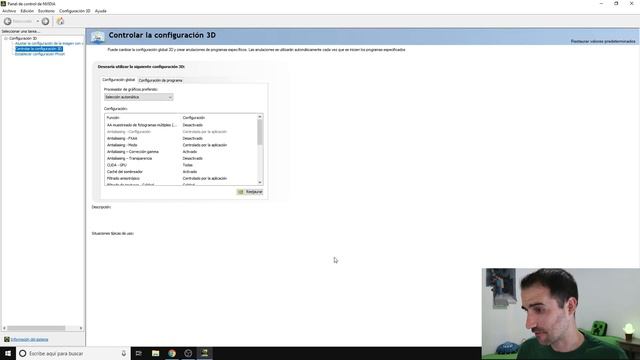The image size is (640, 360).
Task: Select the Ajustar la configuración de la imagen task
Action: tap(49, 43)
